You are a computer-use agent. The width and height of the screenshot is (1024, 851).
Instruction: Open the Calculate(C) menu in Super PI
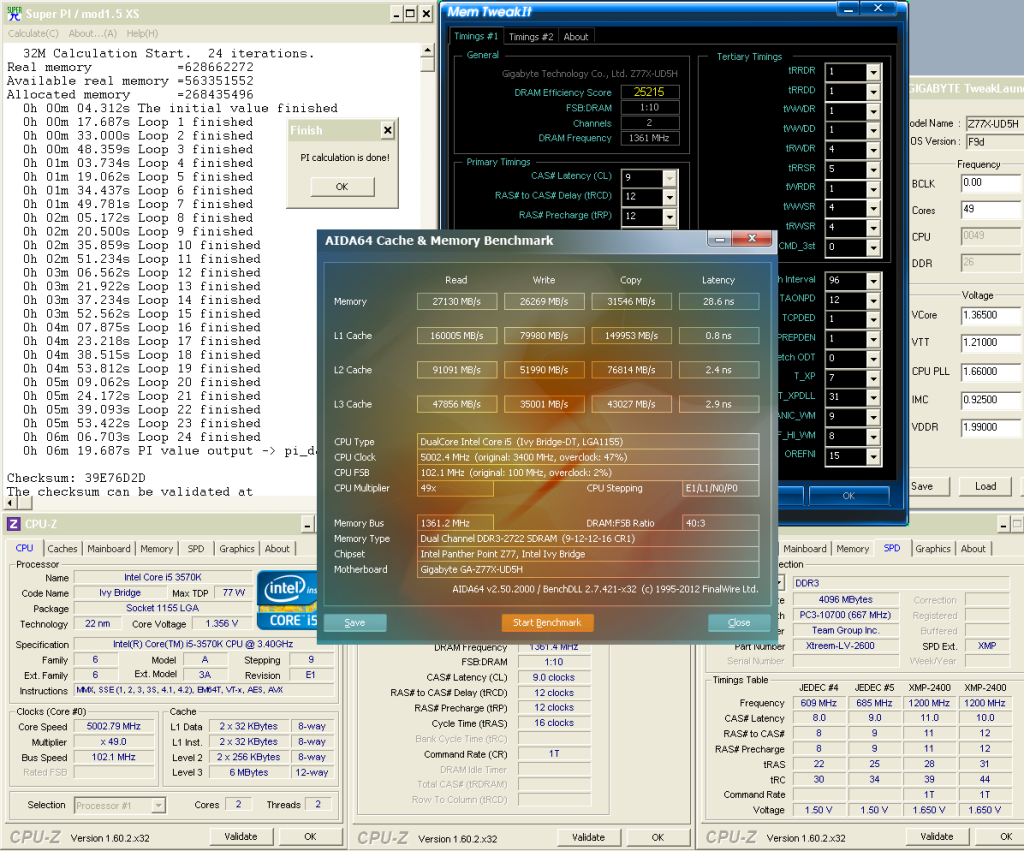pos(34,33)
